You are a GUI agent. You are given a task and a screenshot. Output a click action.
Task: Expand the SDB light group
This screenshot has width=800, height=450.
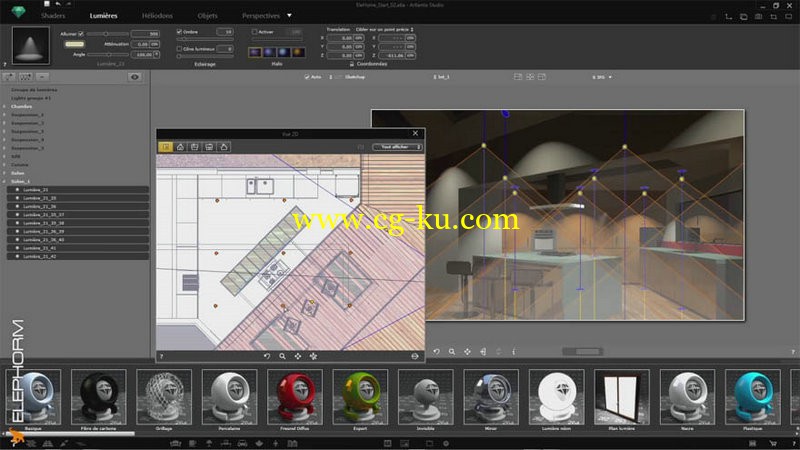5,157
